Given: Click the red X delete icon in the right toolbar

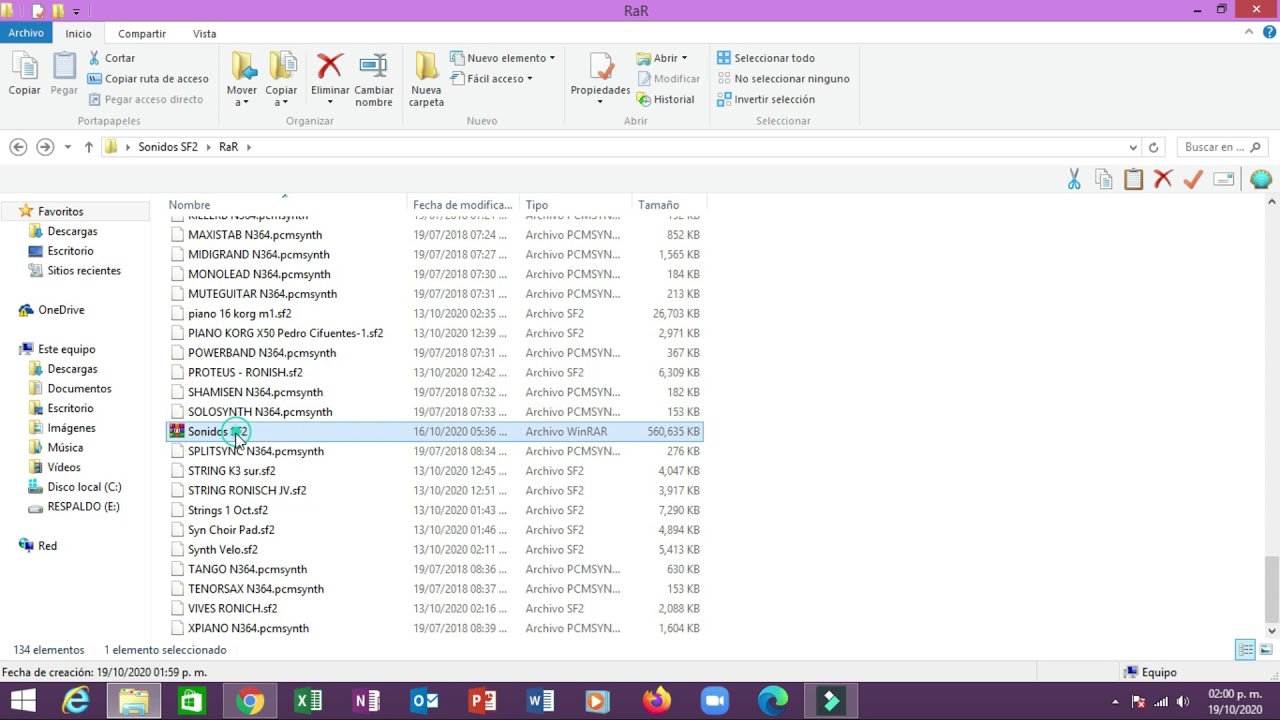Looking at the screenshot, I should pyautogui.click(x=1162, y=179).
